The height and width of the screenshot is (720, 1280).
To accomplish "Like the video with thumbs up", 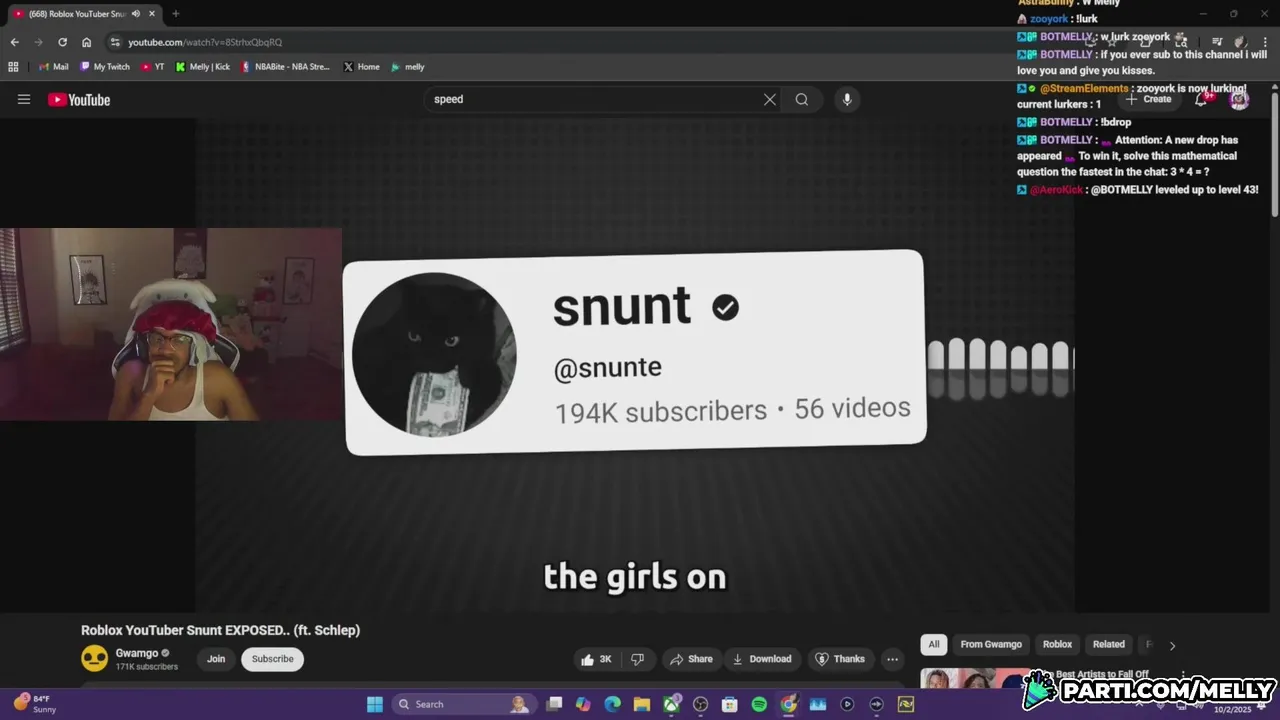I will tap(598, 659).
